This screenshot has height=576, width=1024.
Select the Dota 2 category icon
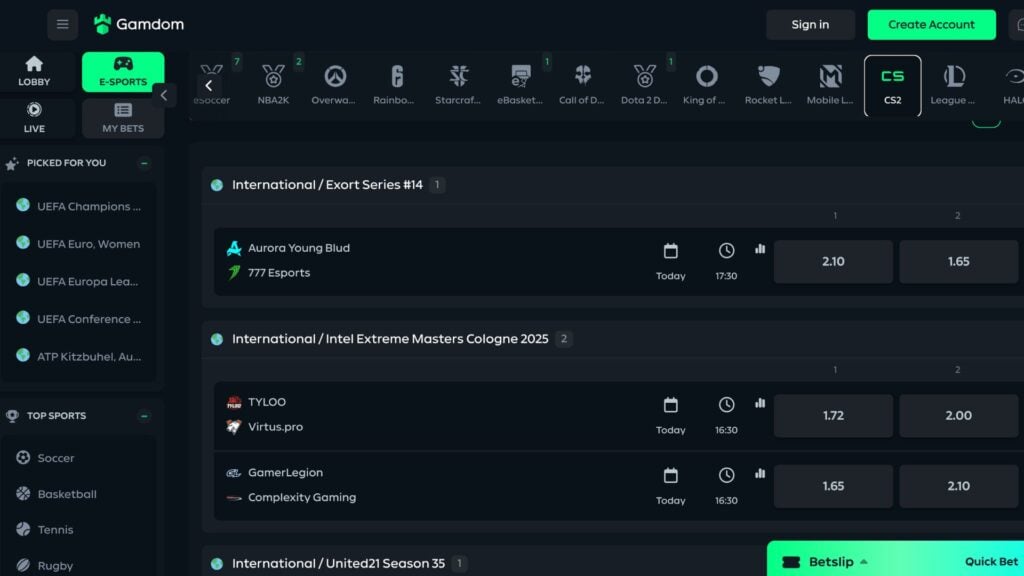pos(644,85)
